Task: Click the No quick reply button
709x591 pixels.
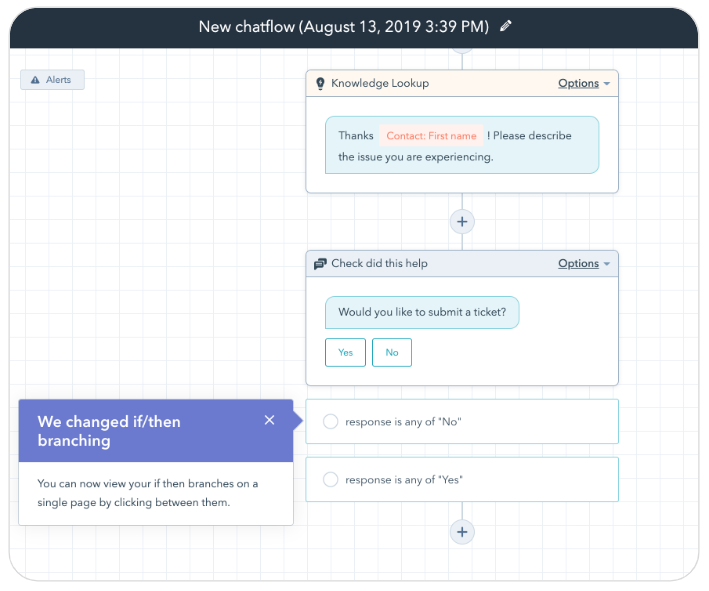Action: coord(392,352)
